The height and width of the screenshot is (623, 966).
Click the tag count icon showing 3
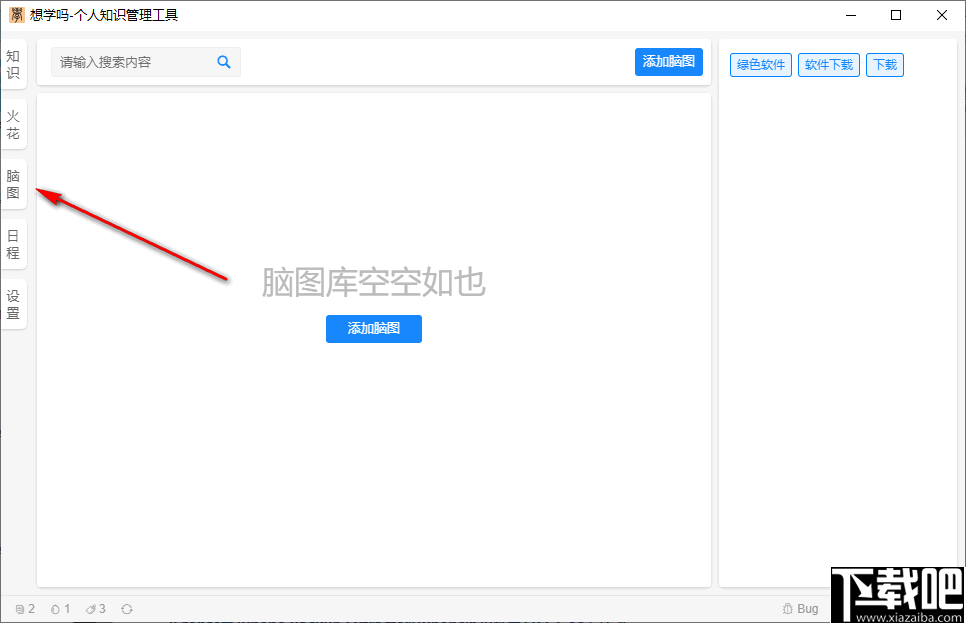pos(93,608)
